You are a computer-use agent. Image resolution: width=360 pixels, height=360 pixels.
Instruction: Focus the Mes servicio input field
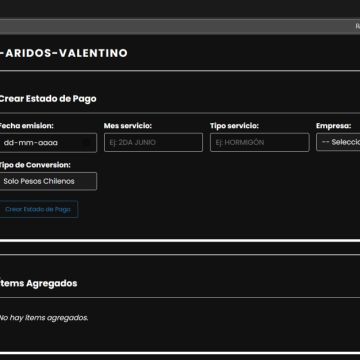(x=153, y=143)
